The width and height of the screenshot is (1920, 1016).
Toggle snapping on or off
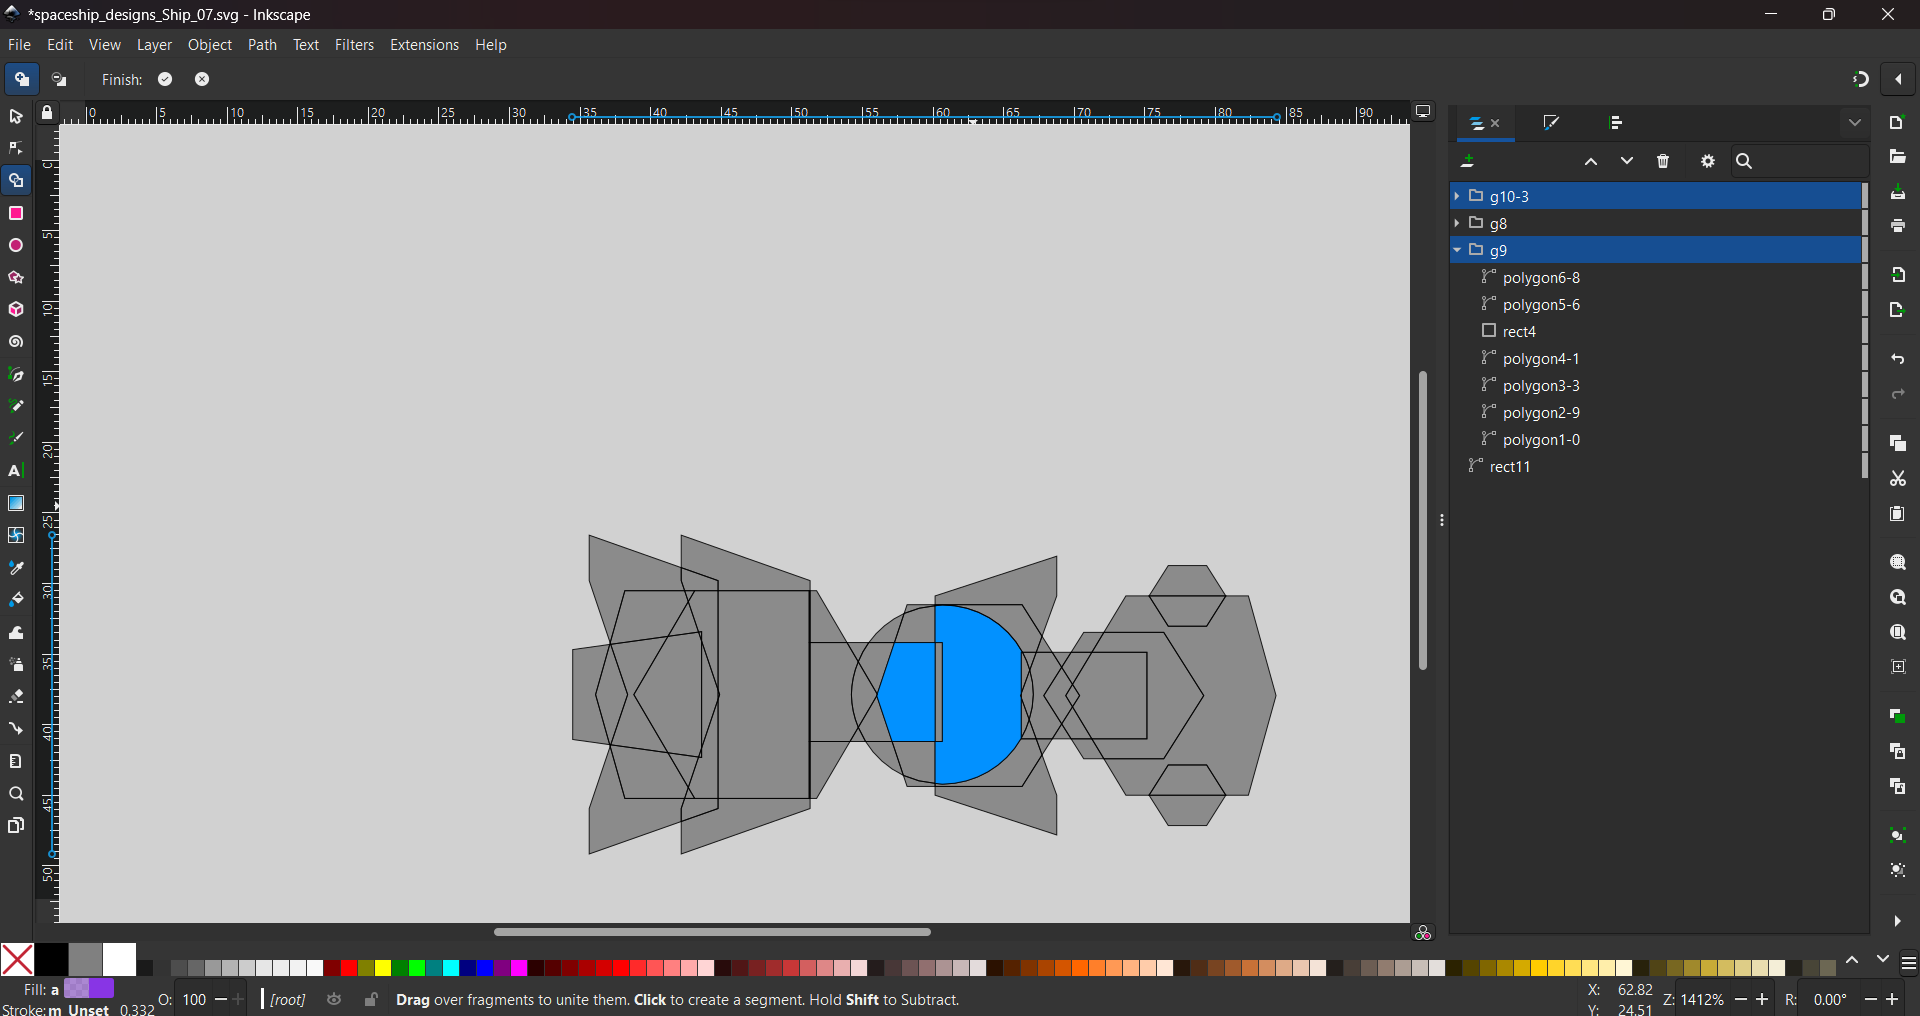click(1860, 80)
